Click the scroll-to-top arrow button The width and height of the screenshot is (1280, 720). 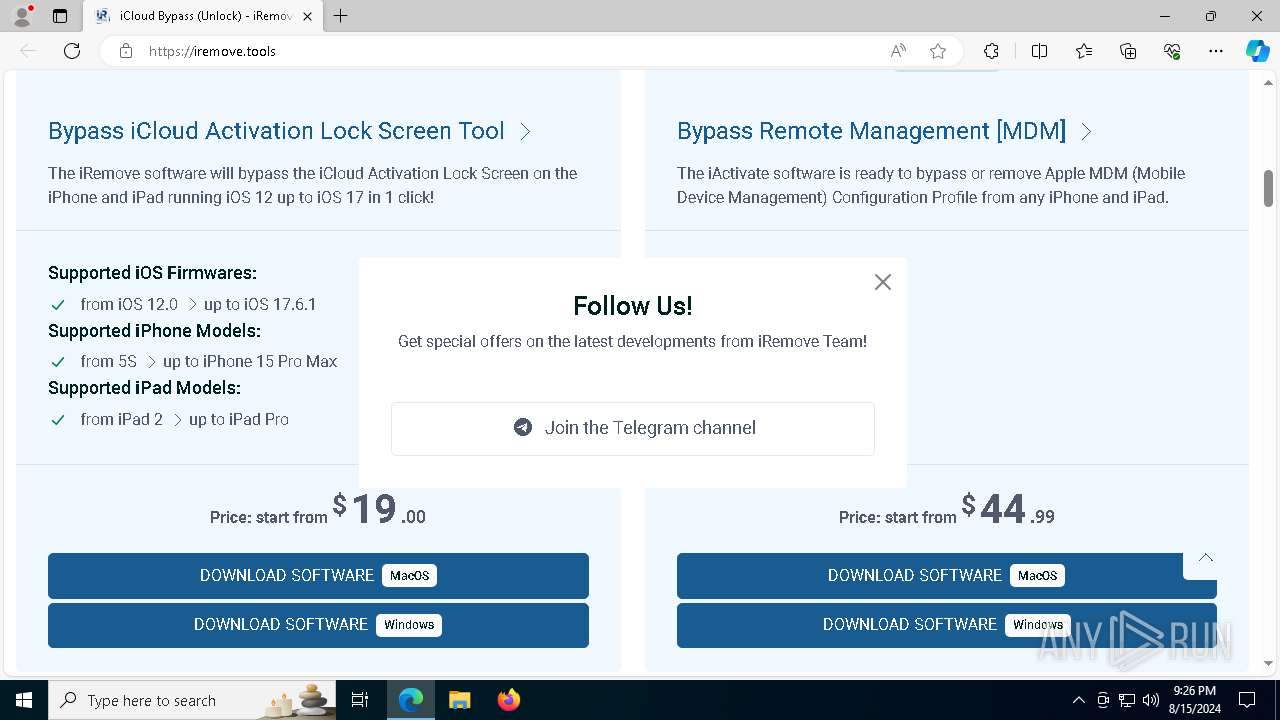click(1206, 558)
